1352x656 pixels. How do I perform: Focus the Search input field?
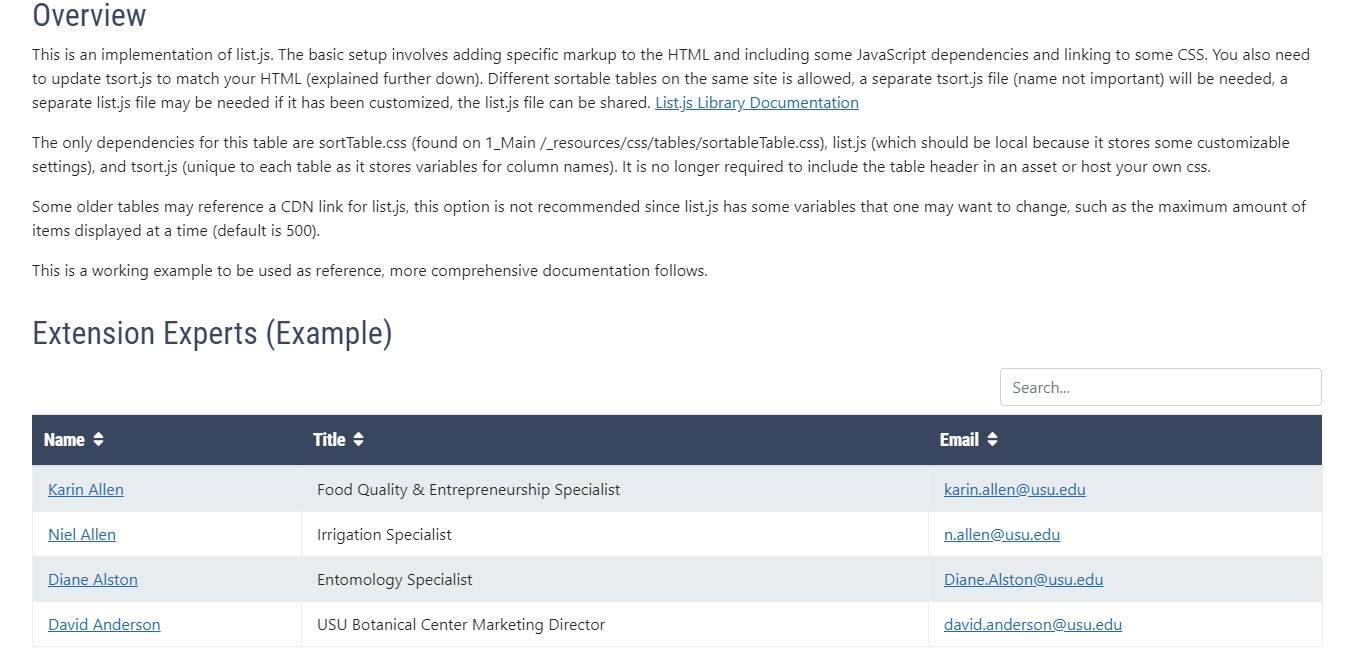tap(1160, 388)
